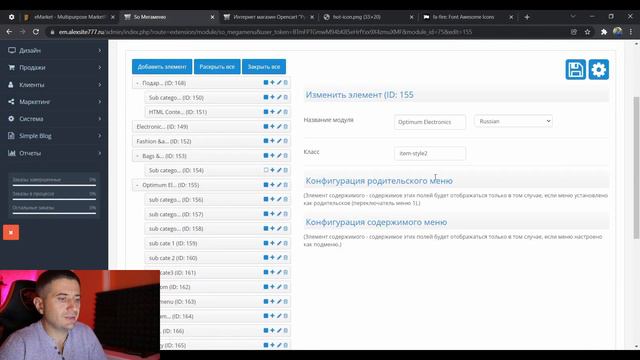This screenshot has width=640, height=360.
Task: Click the Добавить элемент button
Action: click(162, 67)
